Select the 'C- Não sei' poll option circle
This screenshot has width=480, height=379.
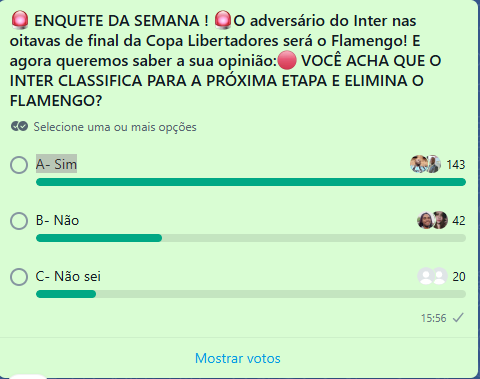(19, 277)
